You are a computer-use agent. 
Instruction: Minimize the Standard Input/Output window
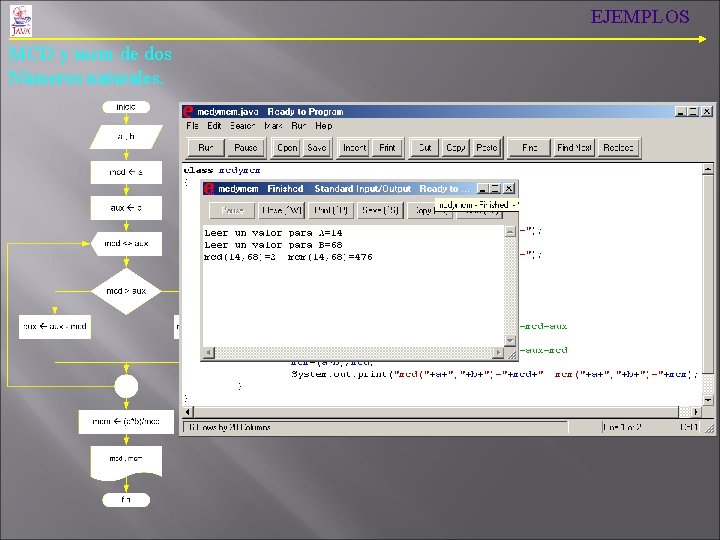pos(483,189)
